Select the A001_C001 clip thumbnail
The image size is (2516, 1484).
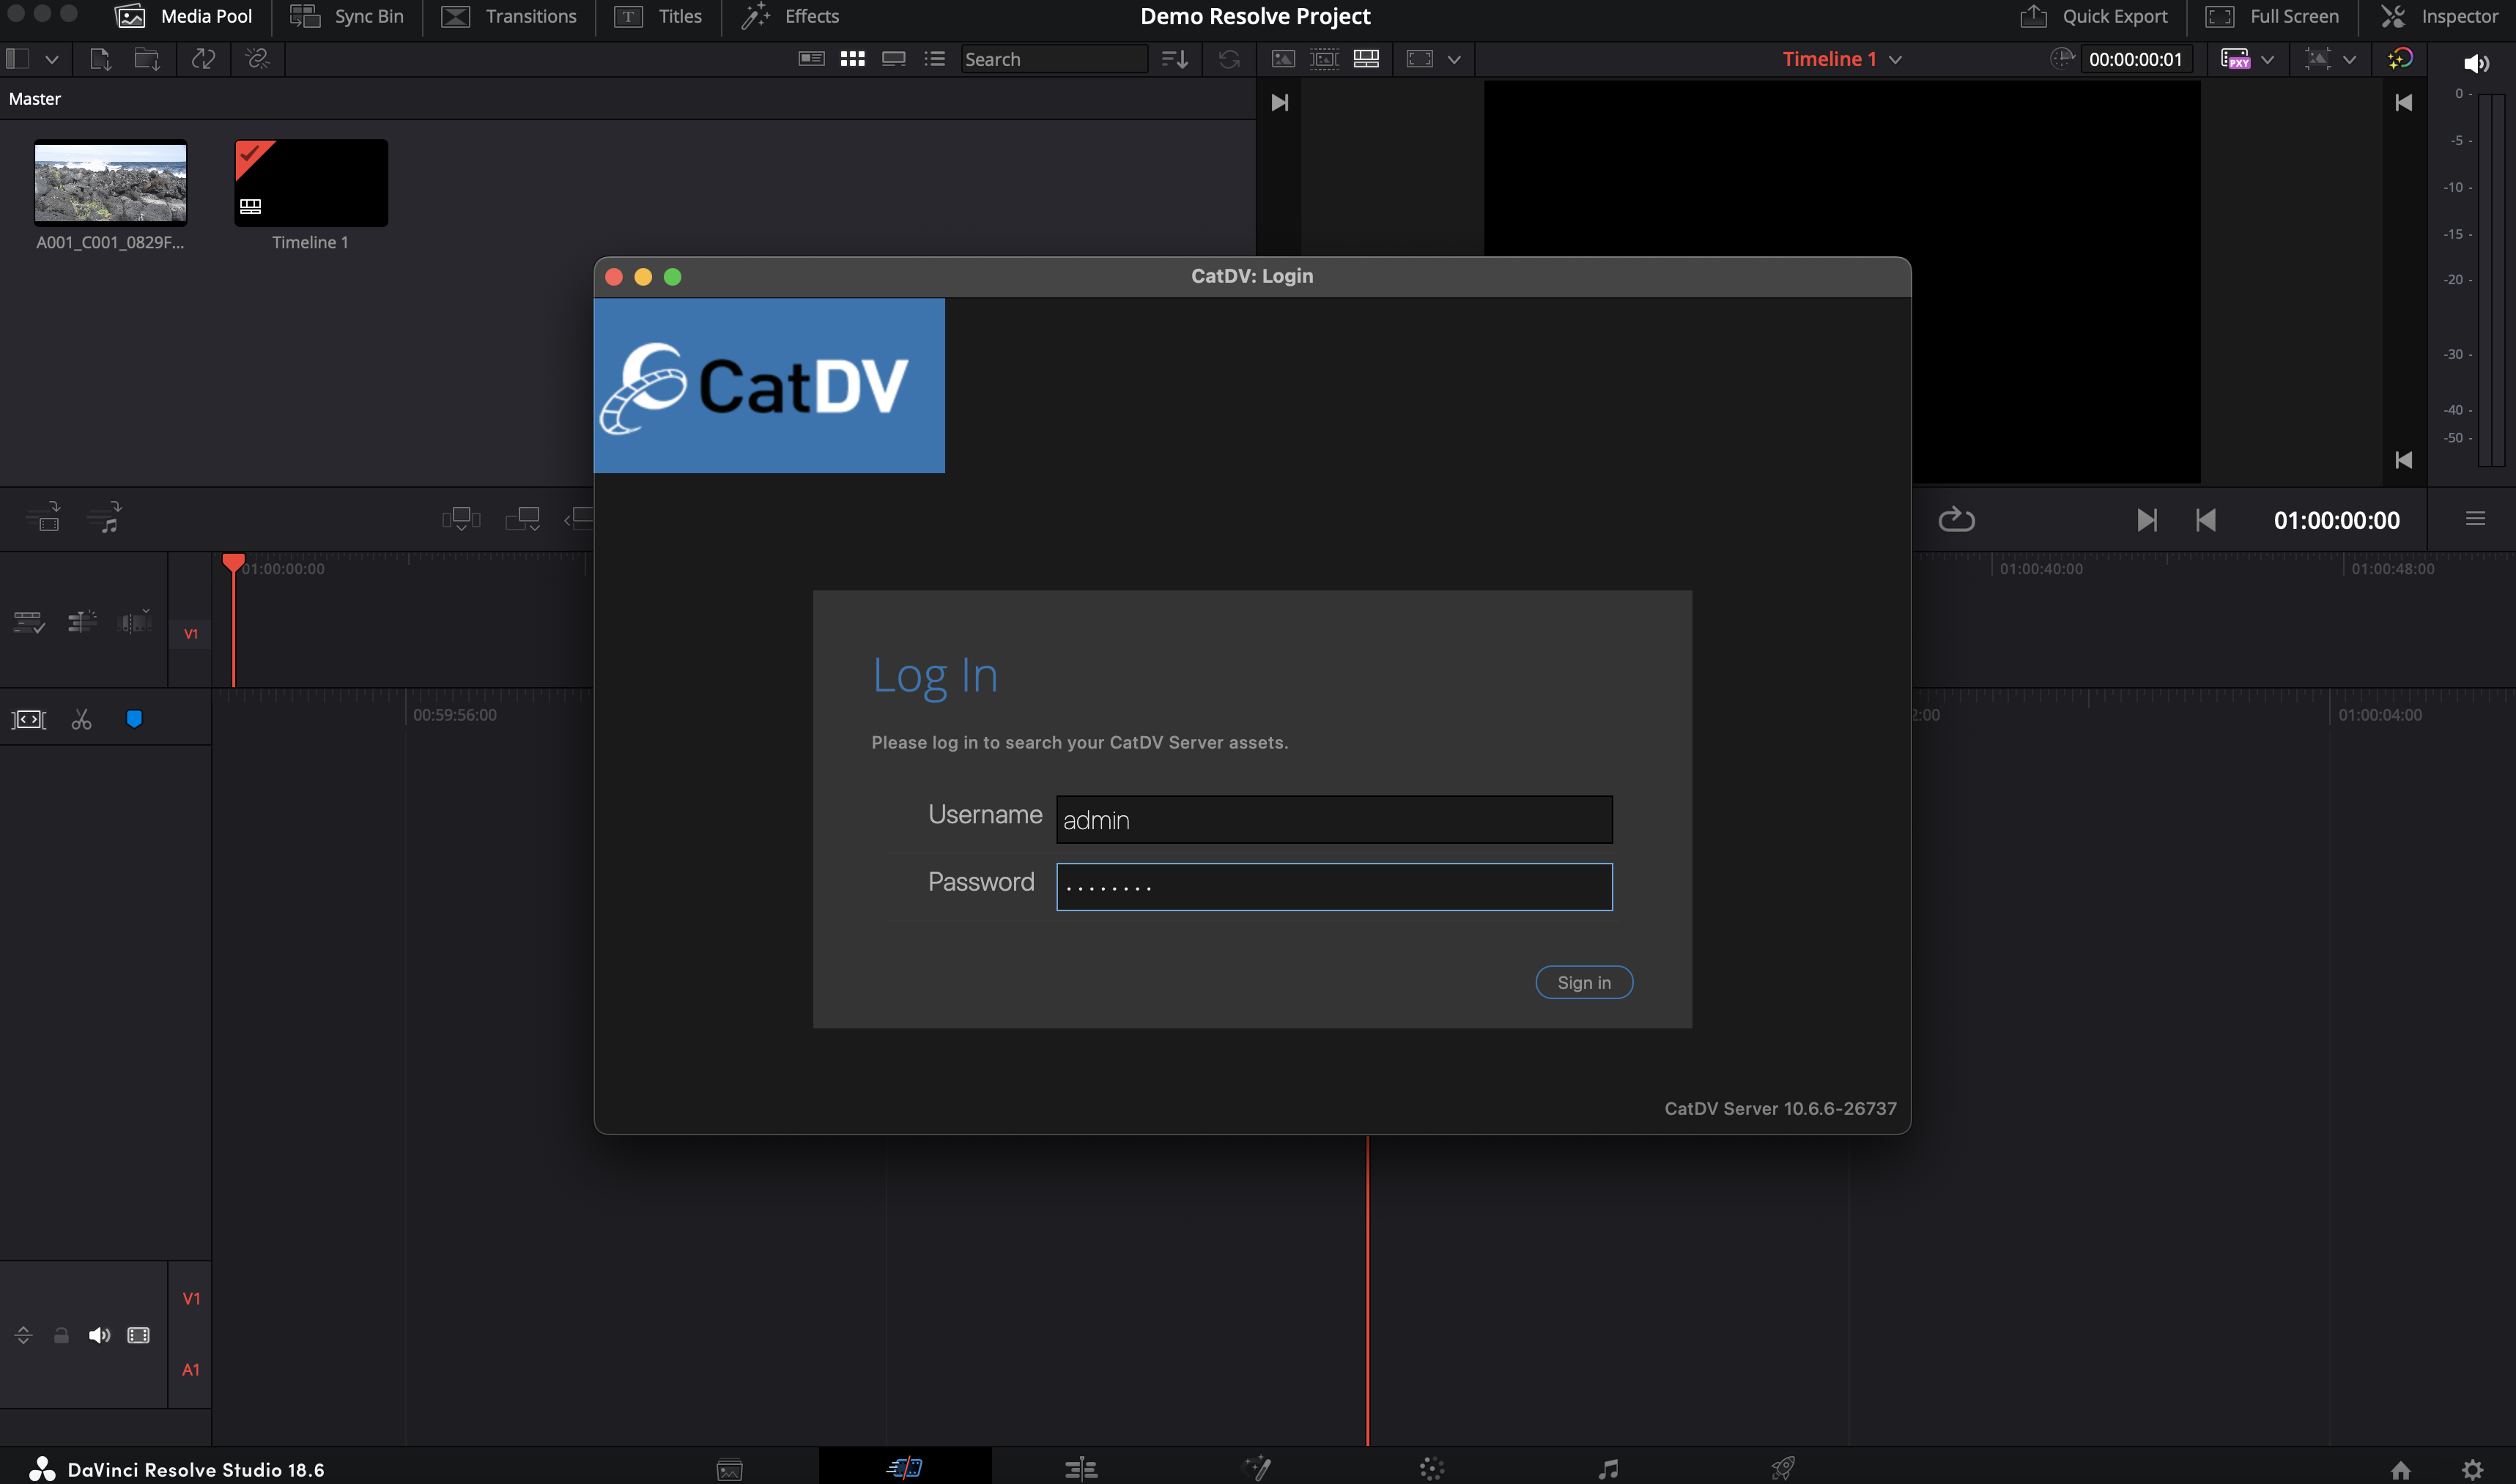pos(110,182)
